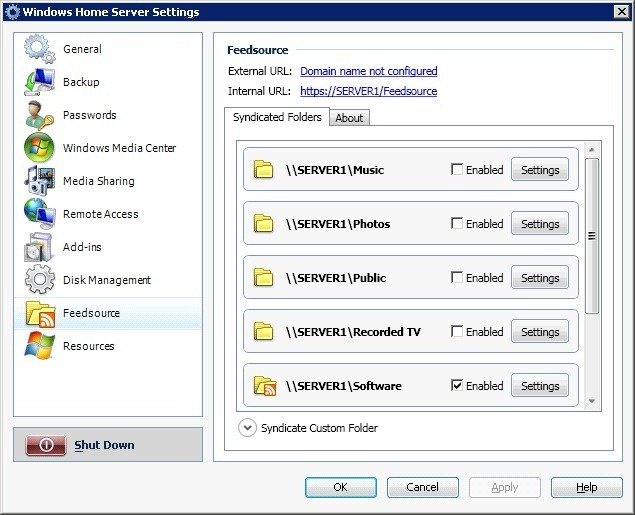Click the Backup computer icon

(39, 82)
